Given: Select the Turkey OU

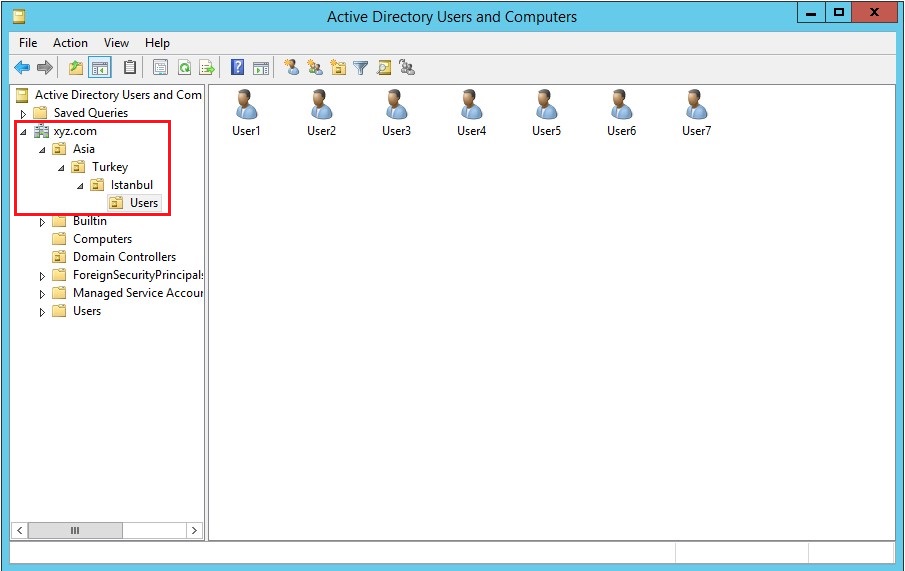Looking at the screenshot, I should 110,167.
